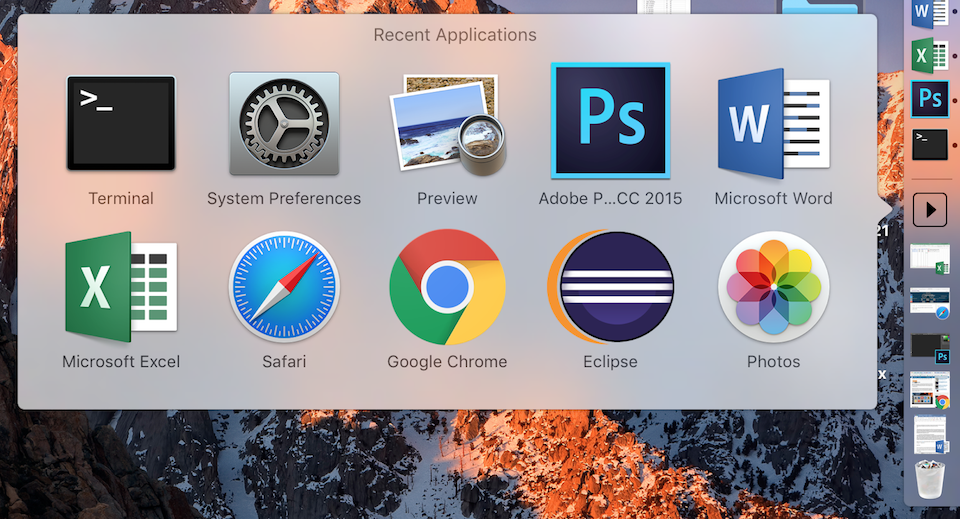Click the "Microsoft Excel" label text

(121, 362)
